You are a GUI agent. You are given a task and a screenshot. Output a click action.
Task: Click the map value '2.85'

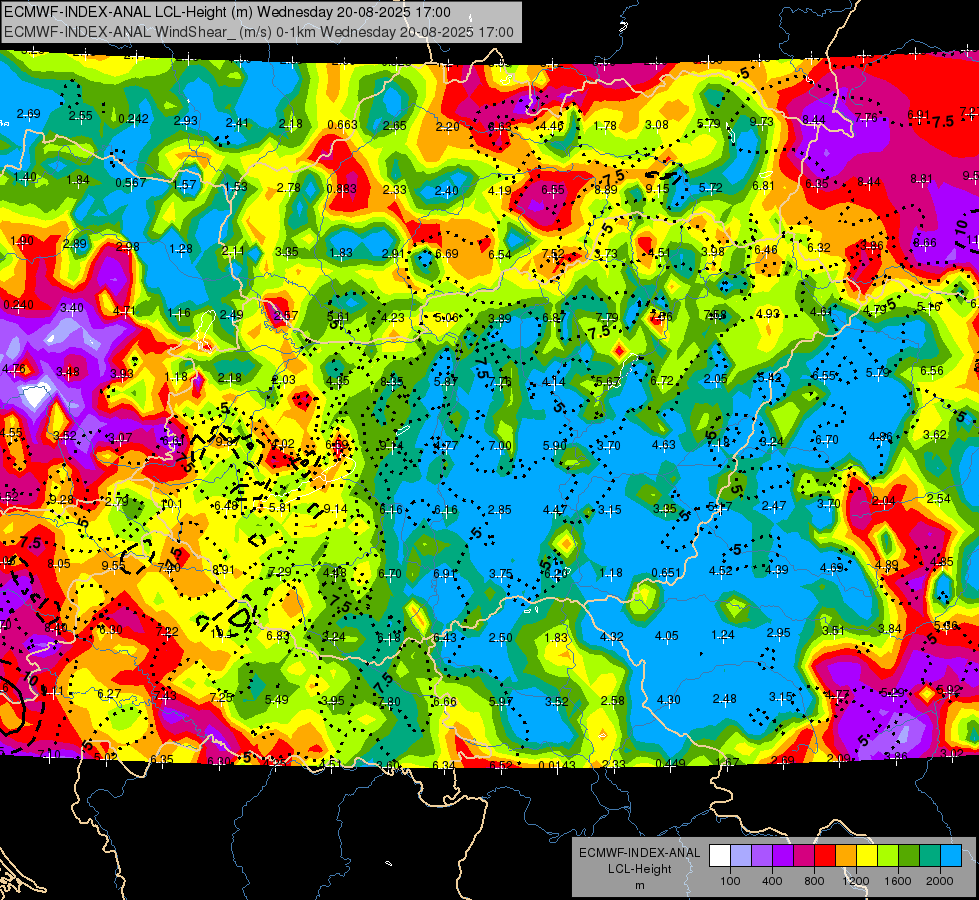(x=500, y=510)
